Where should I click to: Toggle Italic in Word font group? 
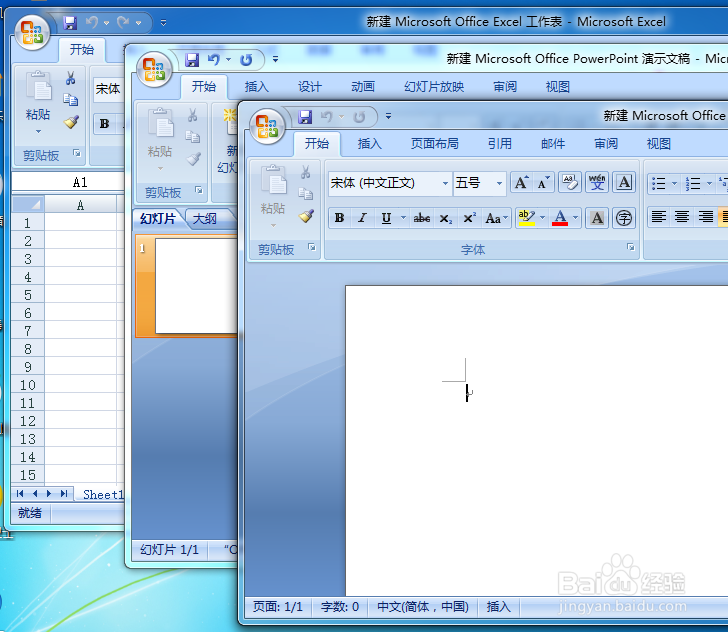pos(363,218)
